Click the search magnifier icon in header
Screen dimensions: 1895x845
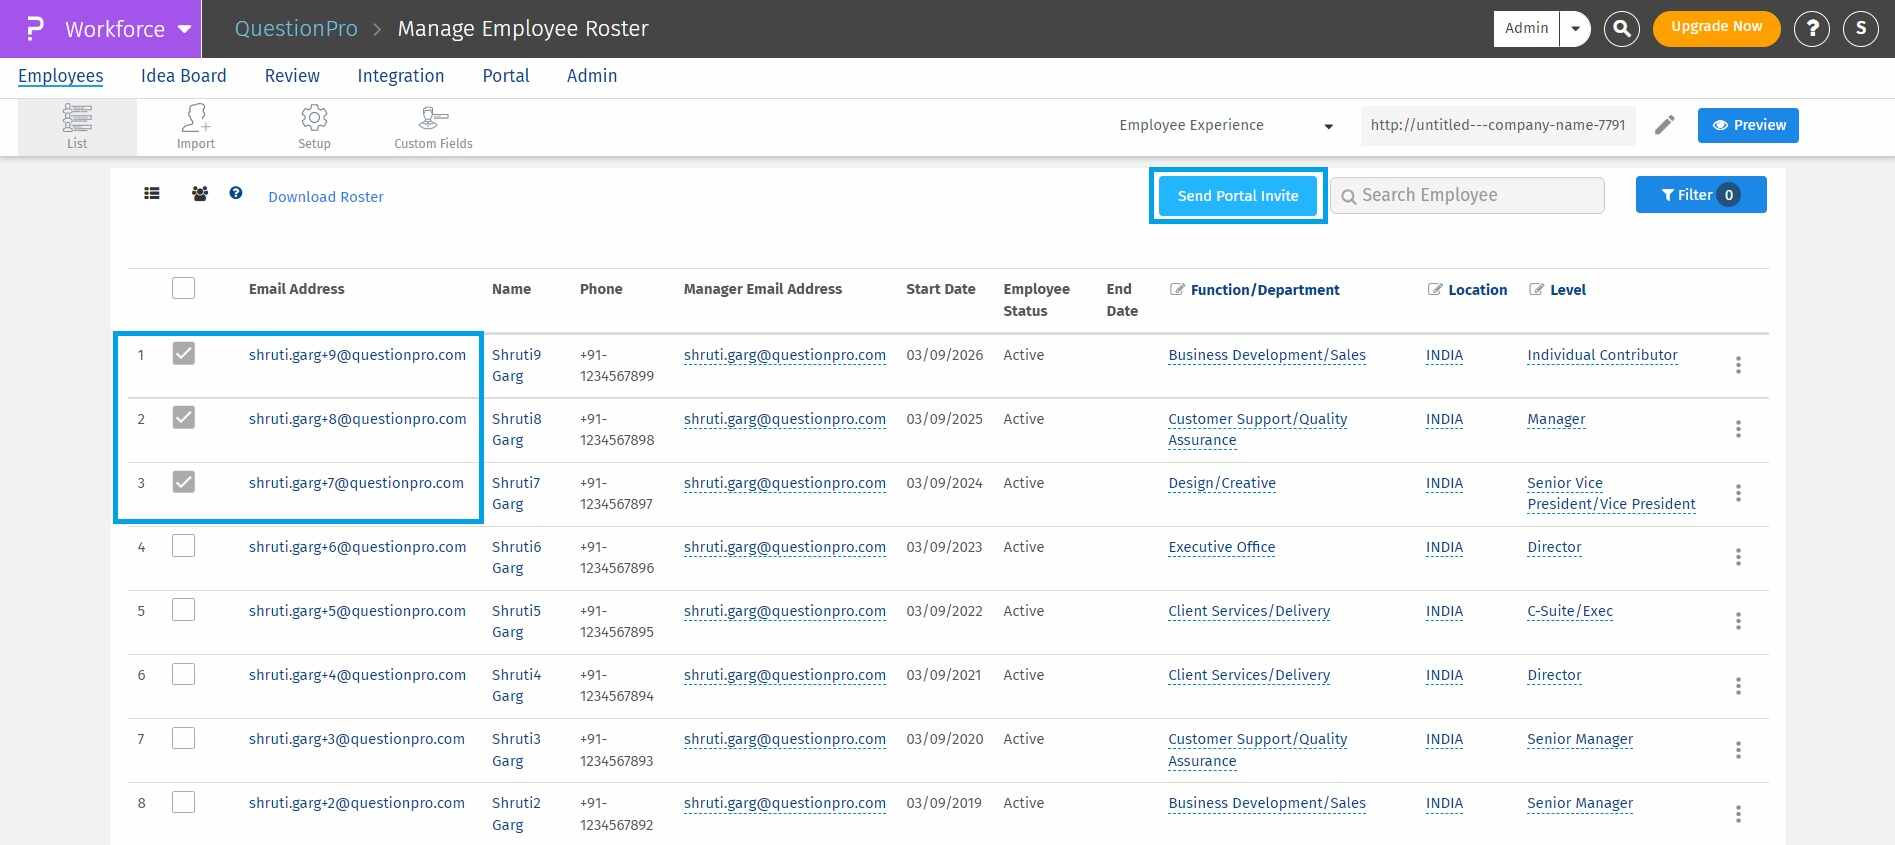[1622, 29]
